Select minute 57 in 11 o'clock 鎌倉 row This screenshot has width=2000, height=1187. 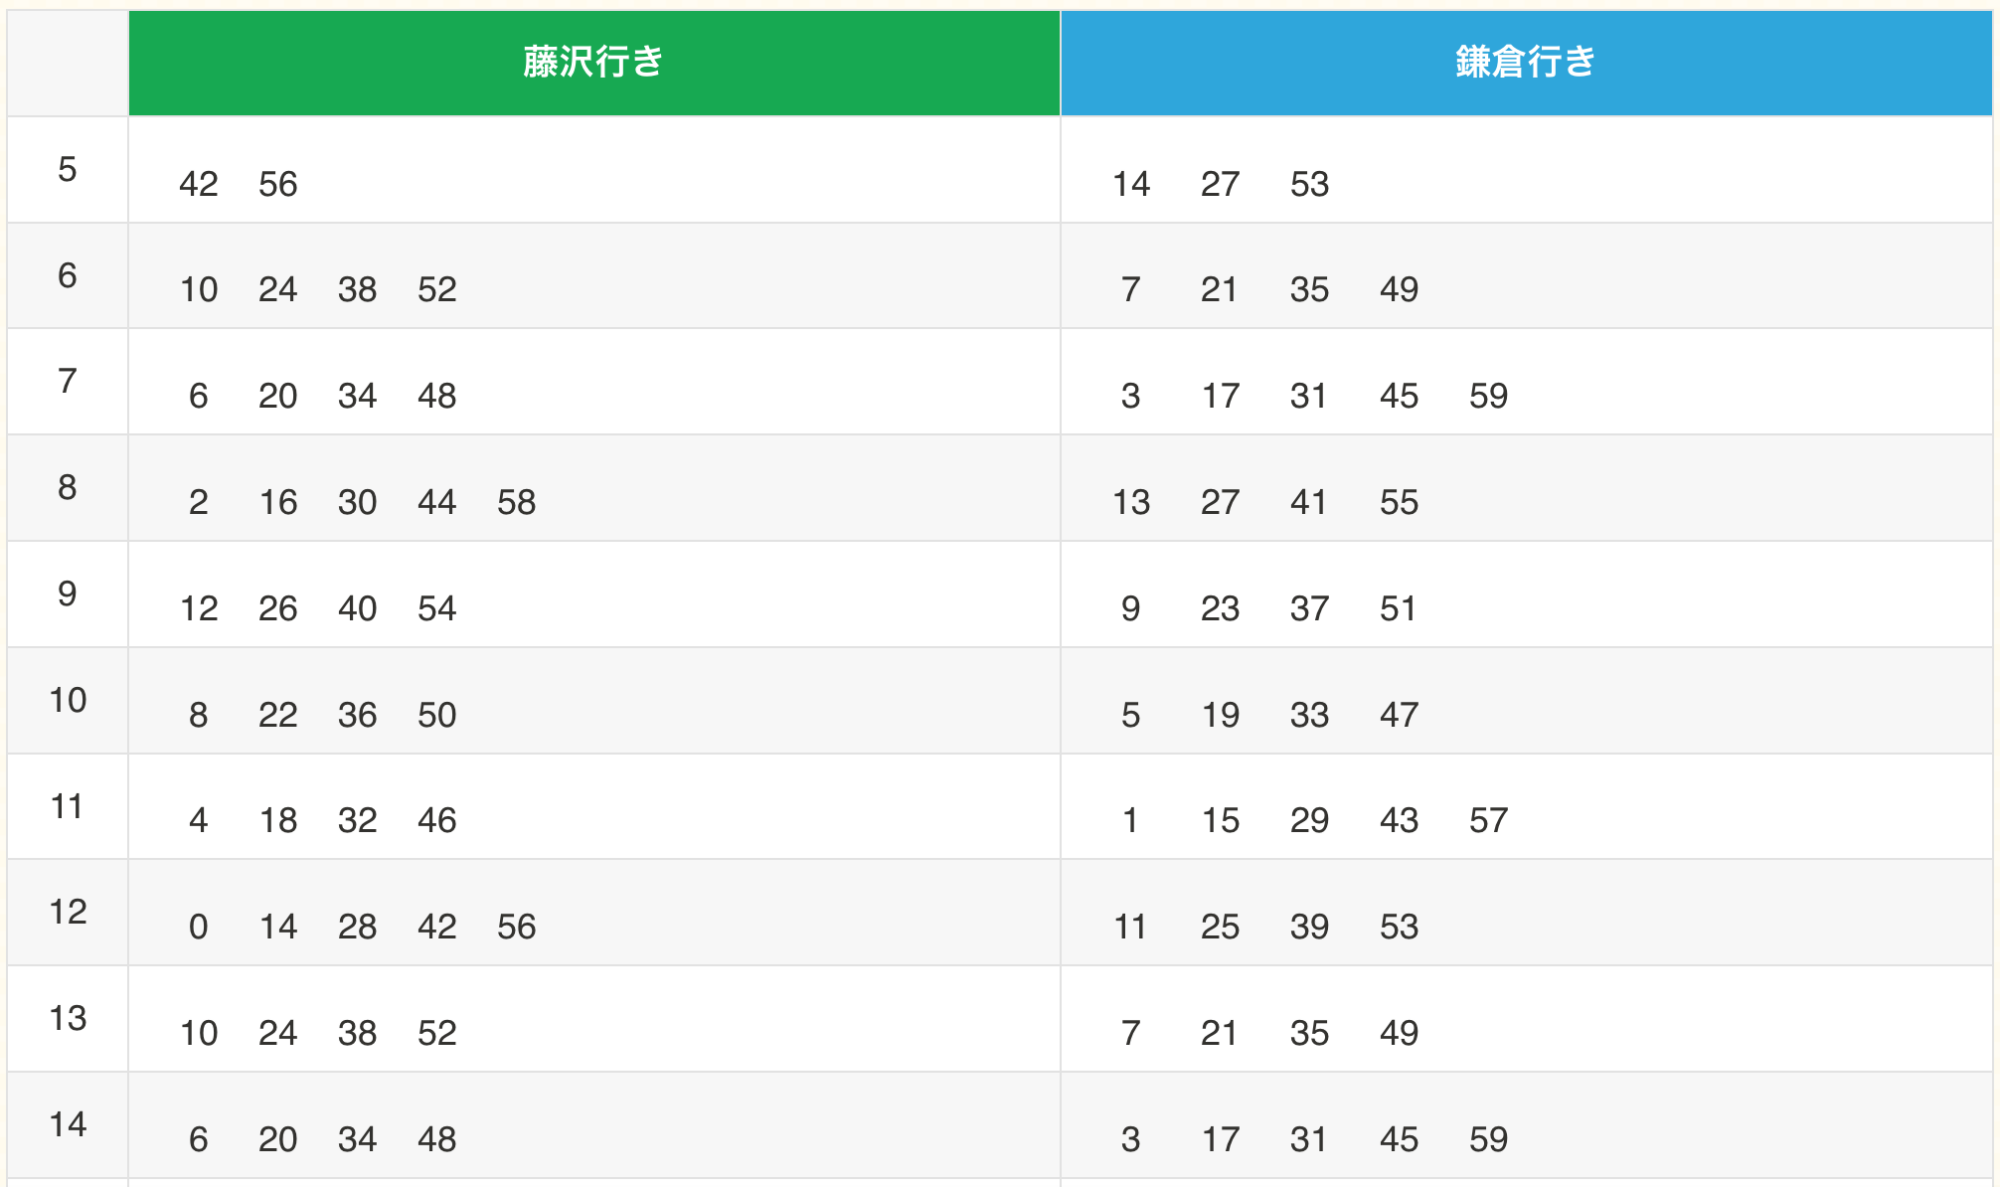click(1488, 821)
